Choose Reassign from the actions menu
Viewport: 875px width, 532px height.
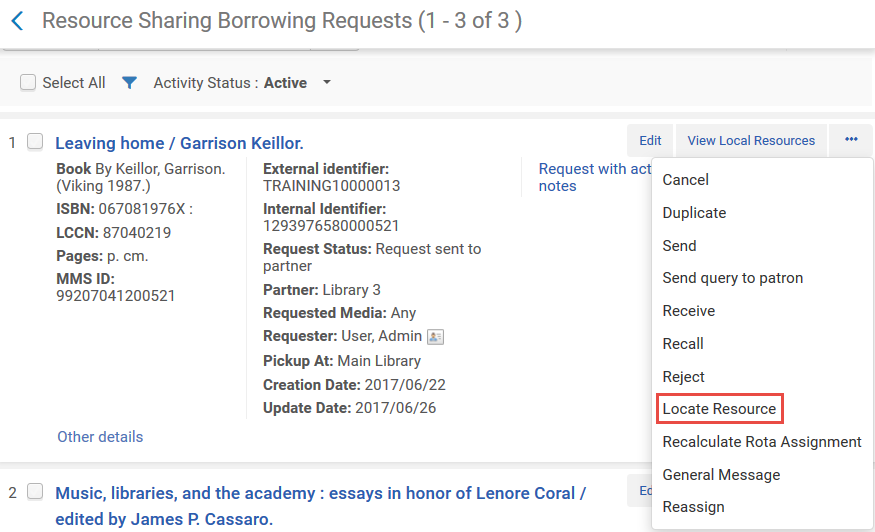(693, 507)
